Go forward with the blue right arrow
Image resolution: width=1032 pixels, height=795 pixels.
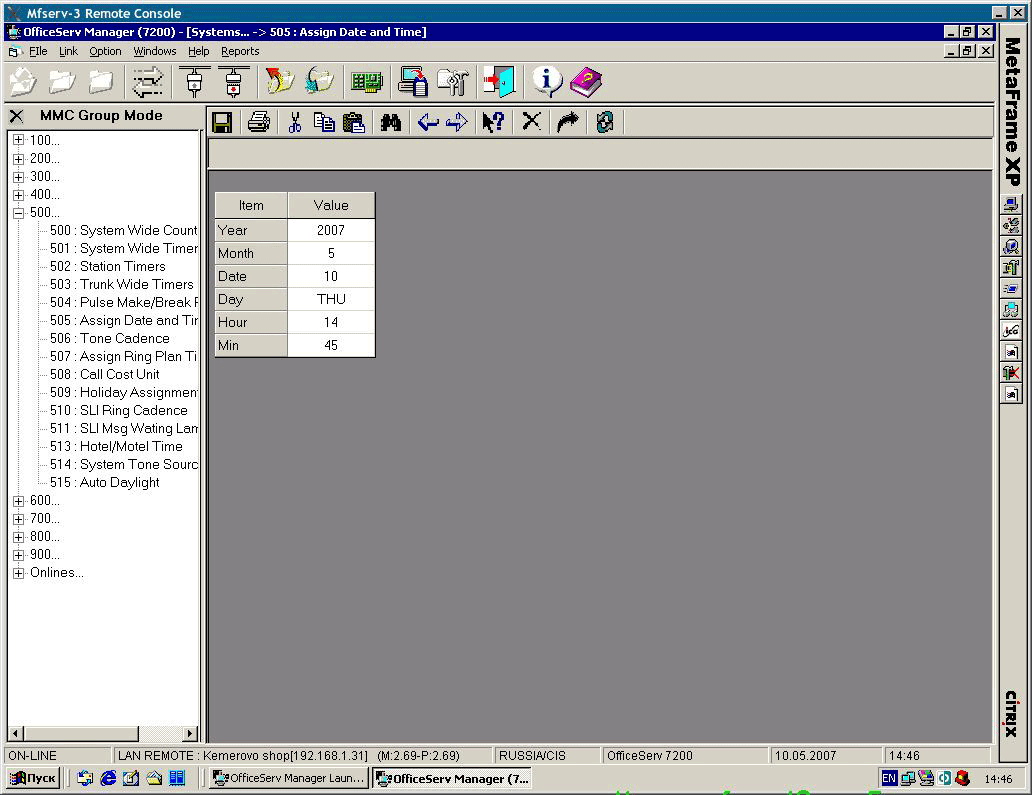pos(457,122)
